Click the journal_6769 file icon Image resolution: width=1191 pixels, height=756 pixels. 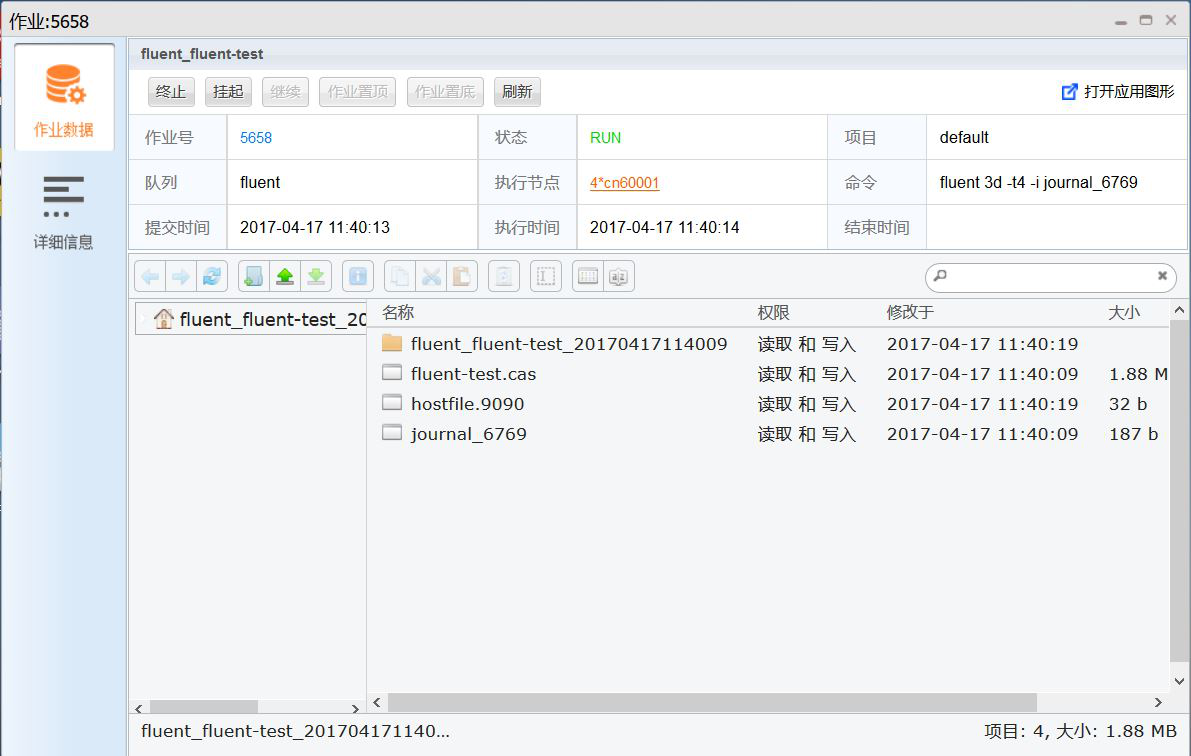click(x=392, y=432)
